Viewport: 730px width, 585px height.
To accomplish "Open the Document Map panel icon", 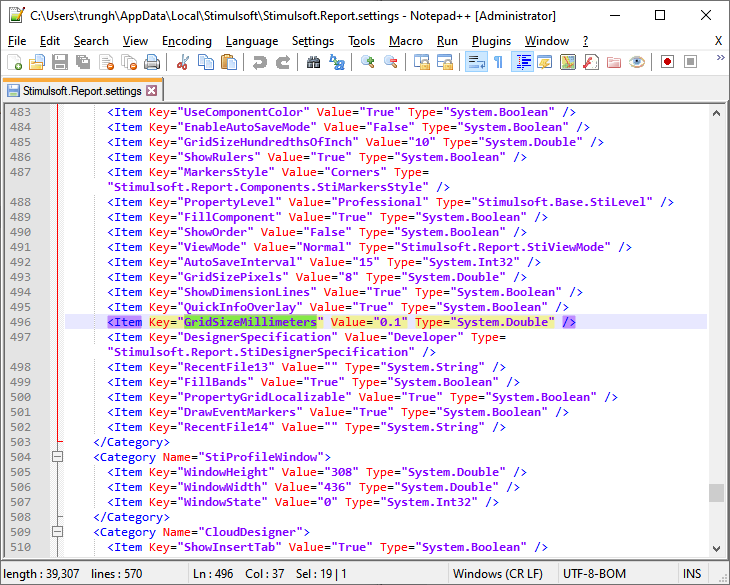I will tap(568, 62).
